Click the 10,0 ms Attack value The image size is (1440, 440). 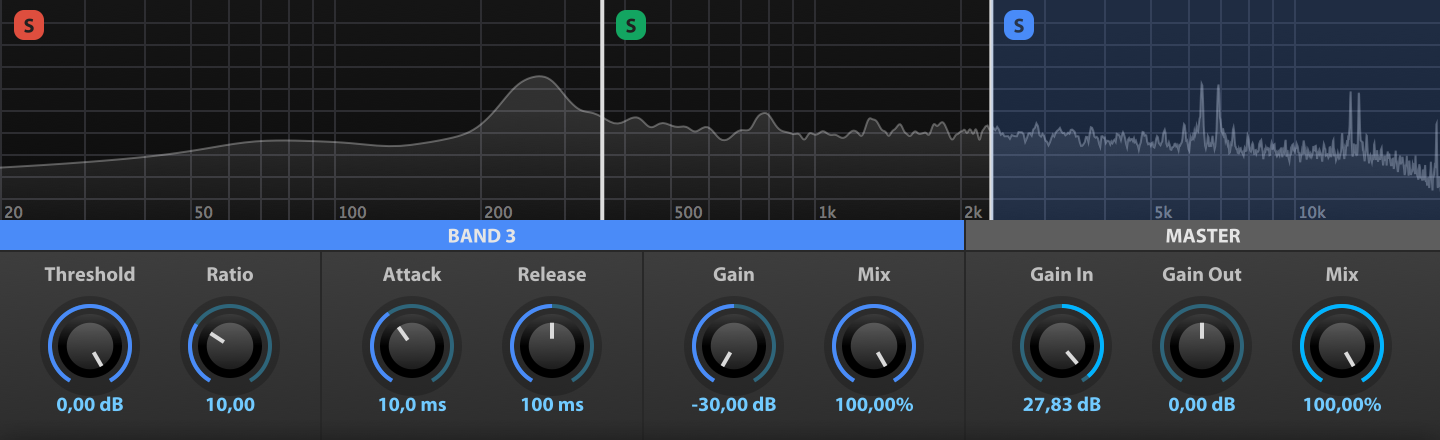click(x=412, y=405)
